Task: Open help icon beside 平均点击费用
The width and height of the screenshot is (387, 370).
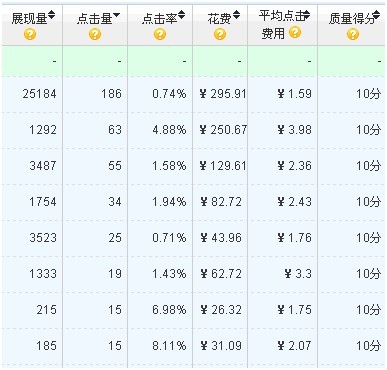Action: (x=295, y=32)
